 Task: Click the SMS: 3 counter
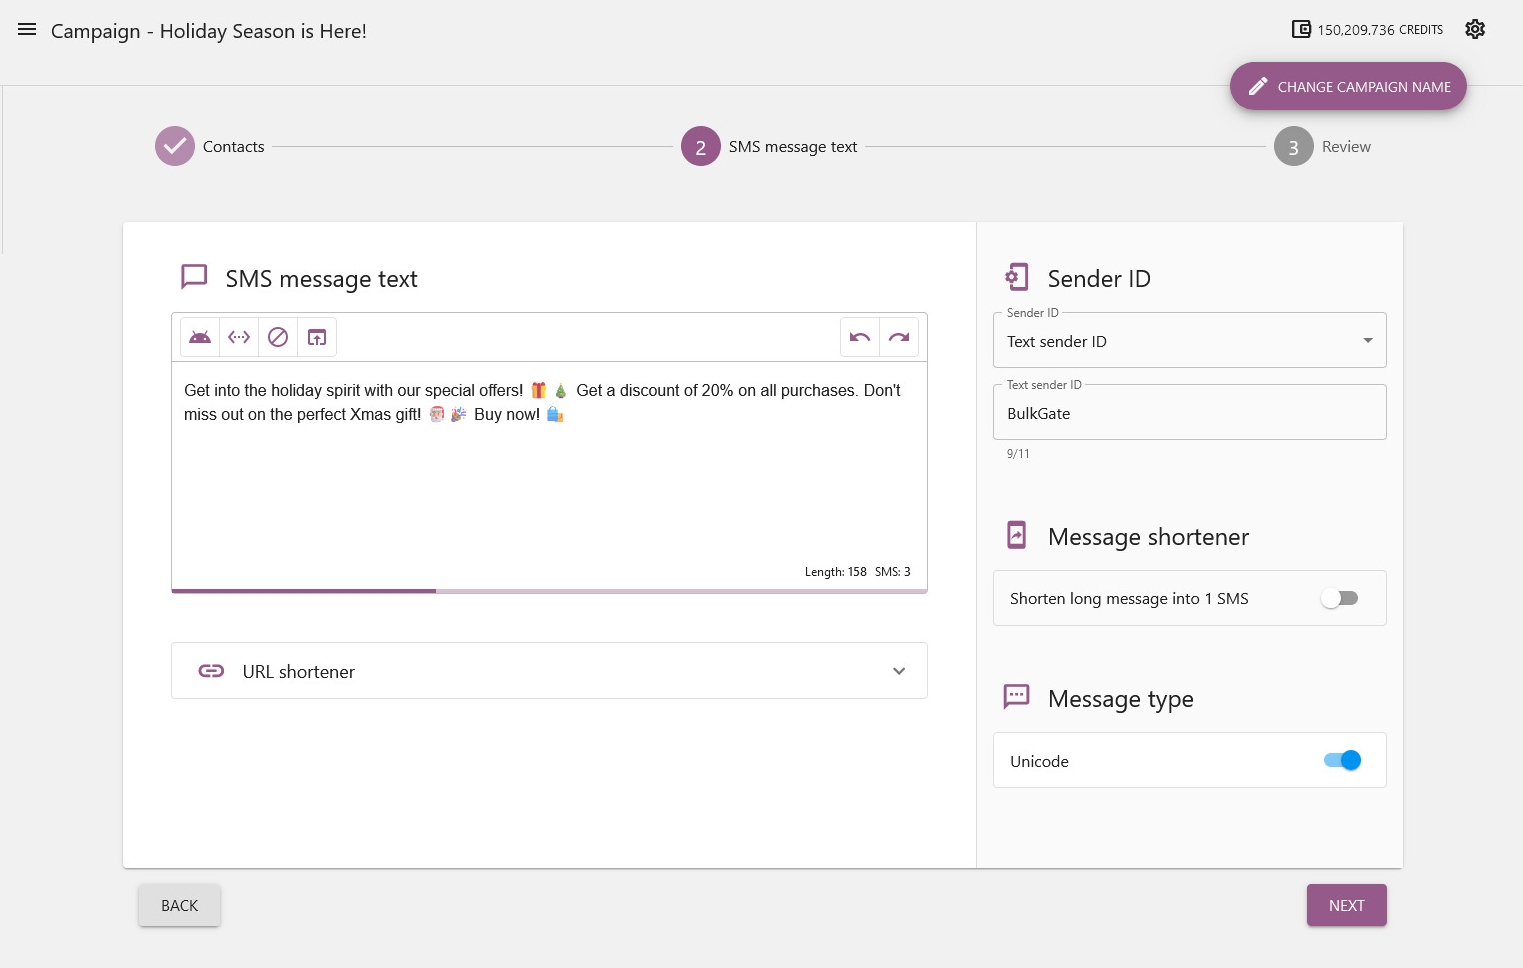893,572
